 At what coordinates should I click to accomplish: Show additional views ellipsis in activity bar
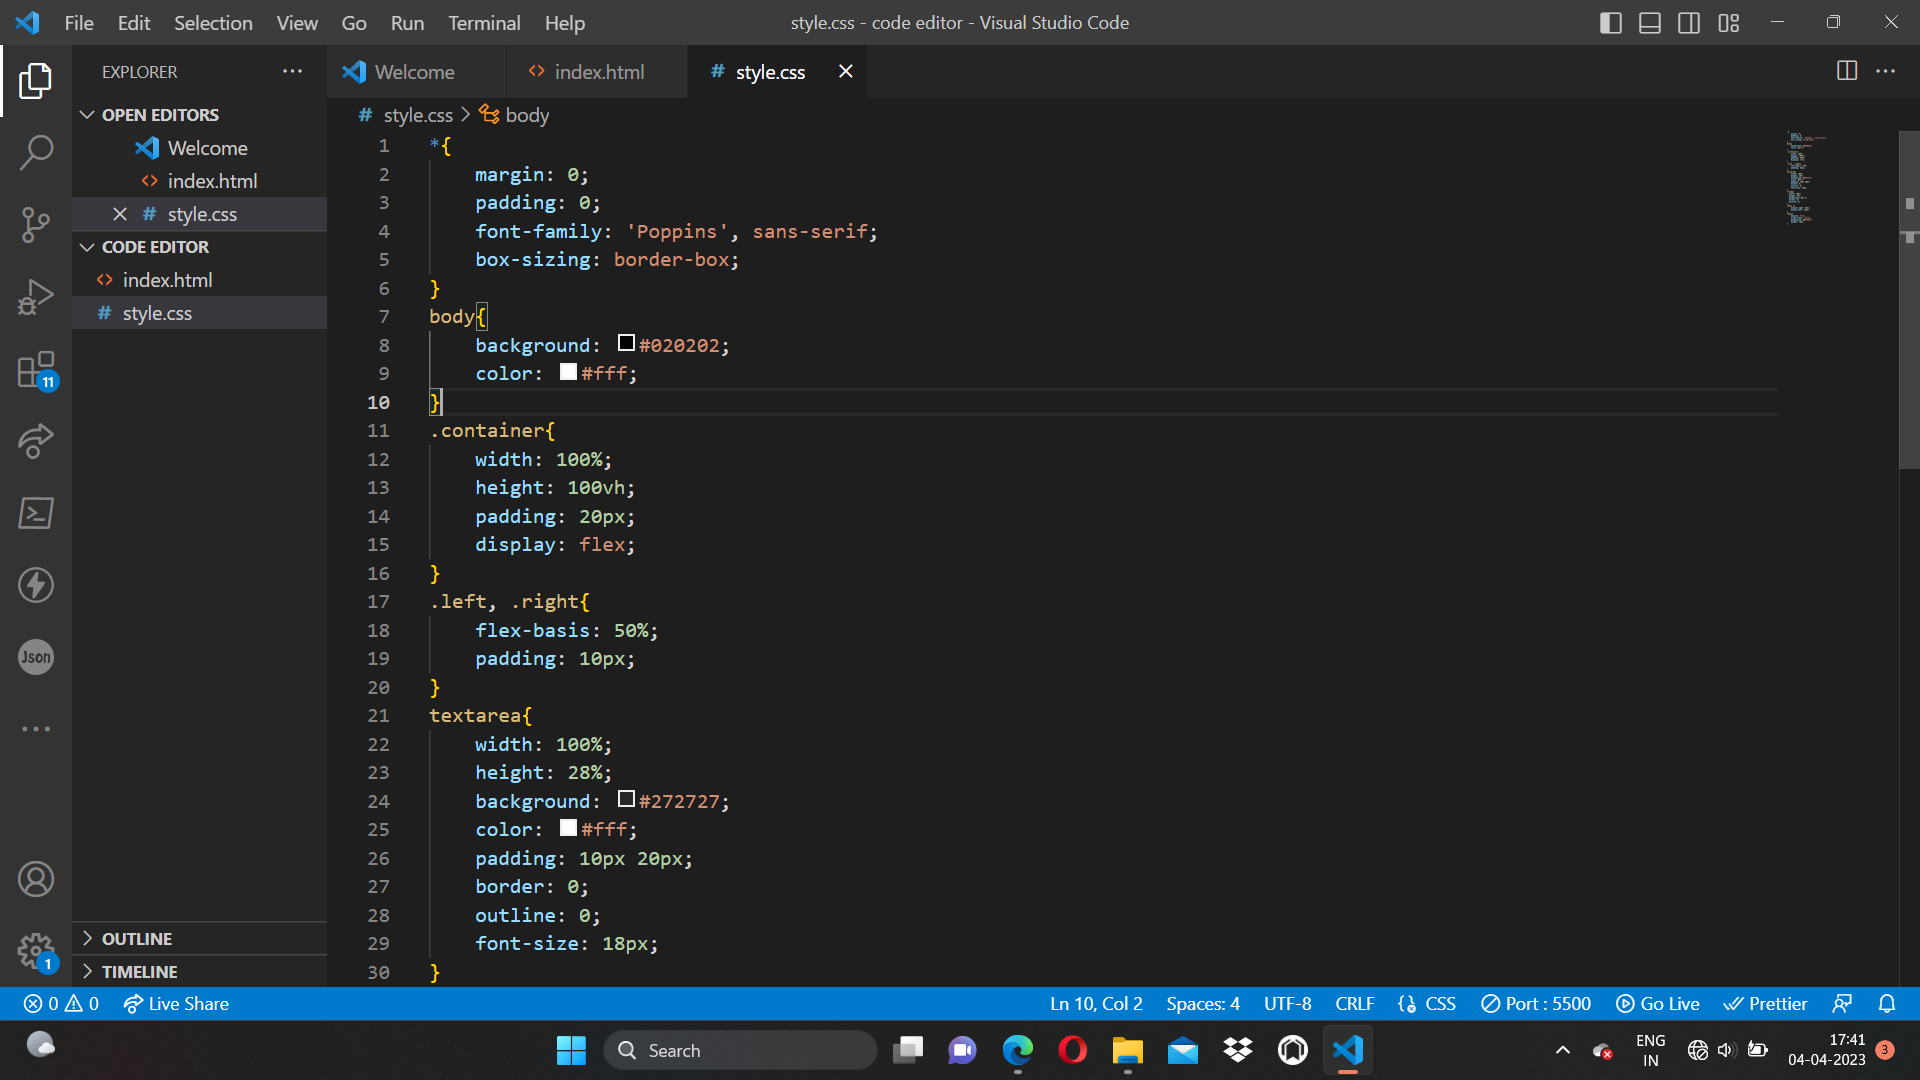(x=36, y=729)
